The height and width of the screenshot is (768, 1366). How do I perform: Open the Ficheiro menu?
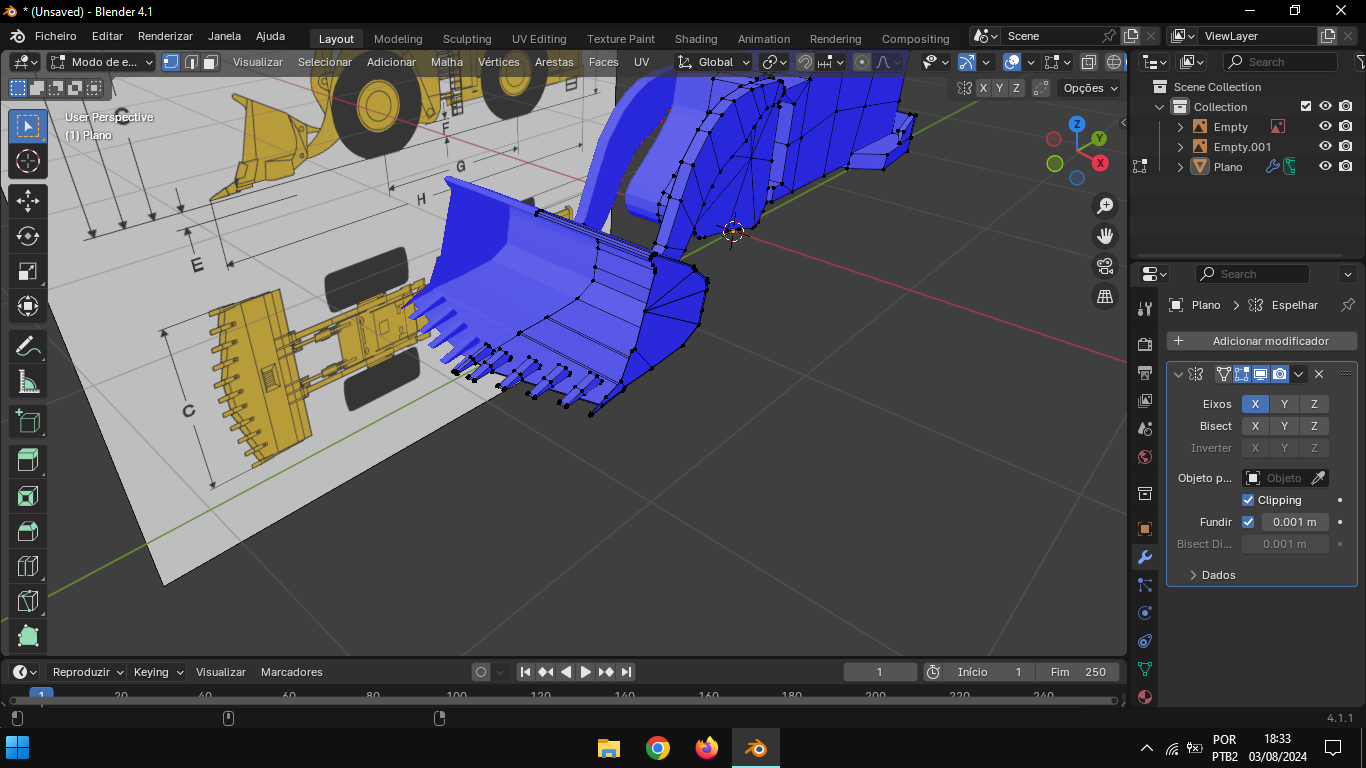(x=55, y=36)
